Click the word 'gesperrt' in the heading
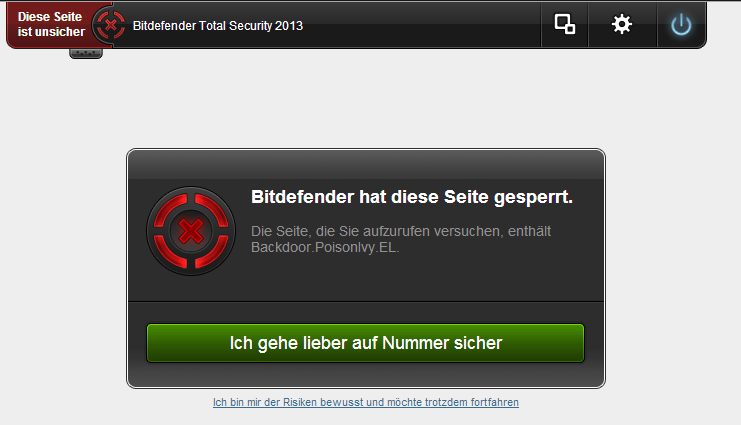The image size is (741, 425). coord(533,198)
